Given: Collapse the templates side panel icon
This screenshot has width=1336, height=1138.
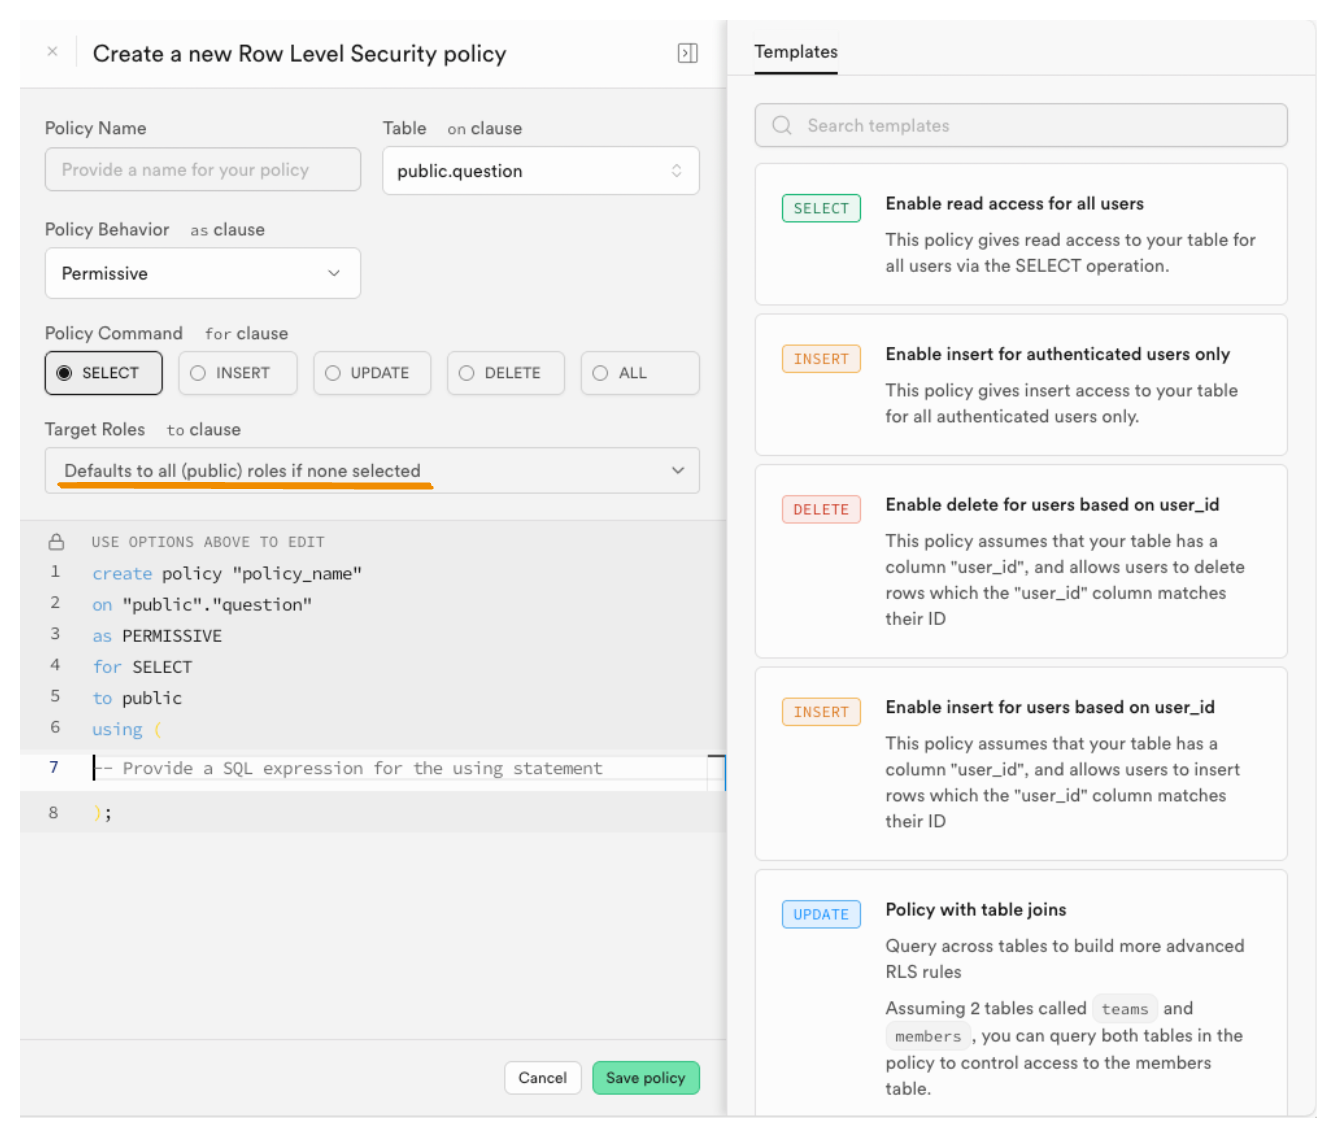Looking at the screenshot, I should (687, 53).
